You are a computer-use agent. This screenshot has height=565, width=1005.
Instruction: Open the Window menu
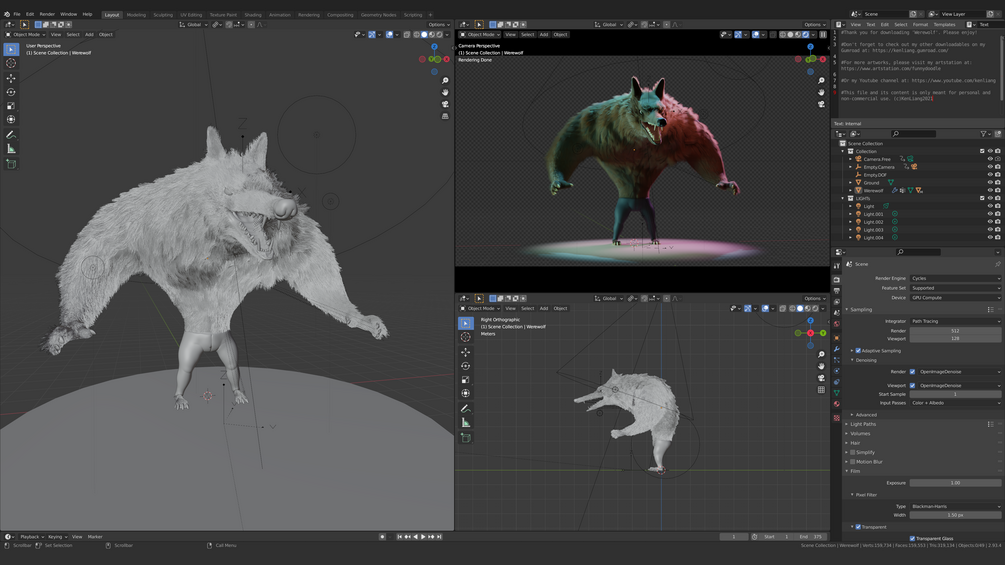(69, 14)
